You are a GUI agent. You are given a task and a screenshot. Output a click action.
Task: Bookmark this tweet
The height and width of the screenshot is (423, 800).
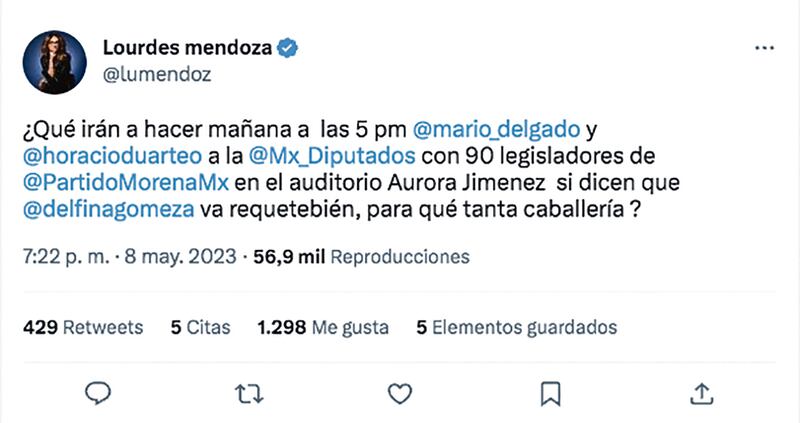pyautogui.click(x=550, y=392)
